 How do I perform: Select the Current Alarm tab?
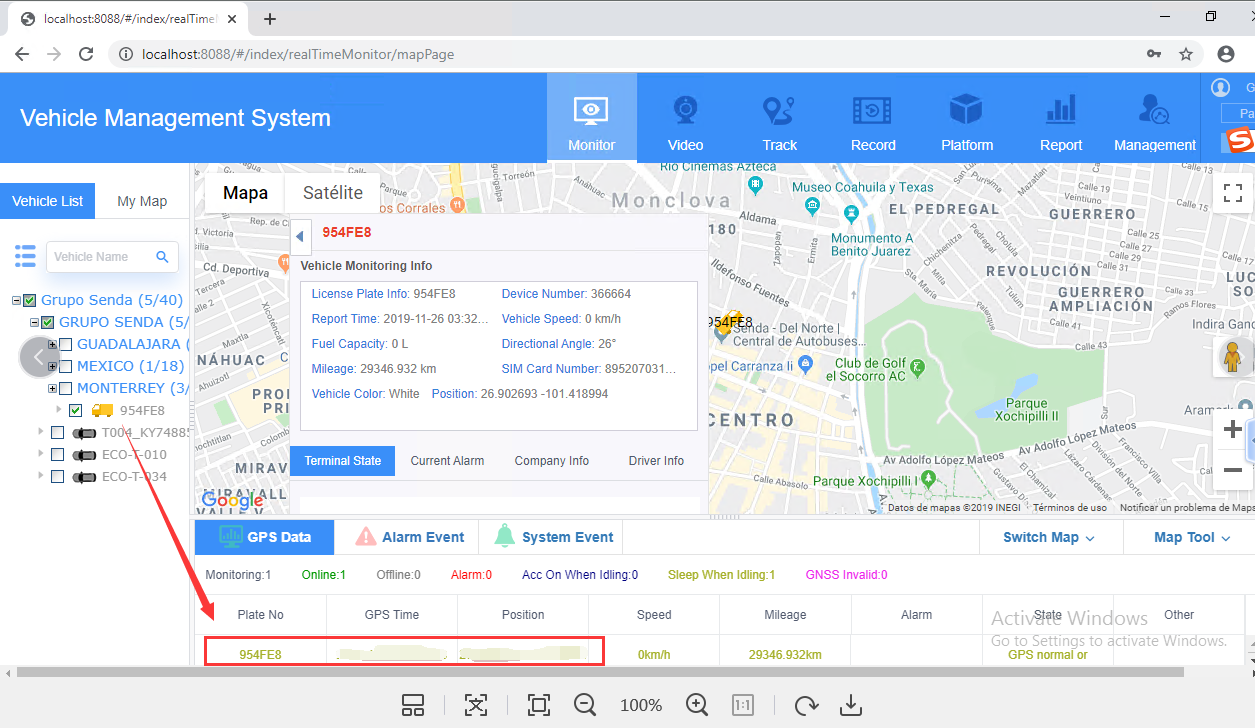tap(447, 461)
